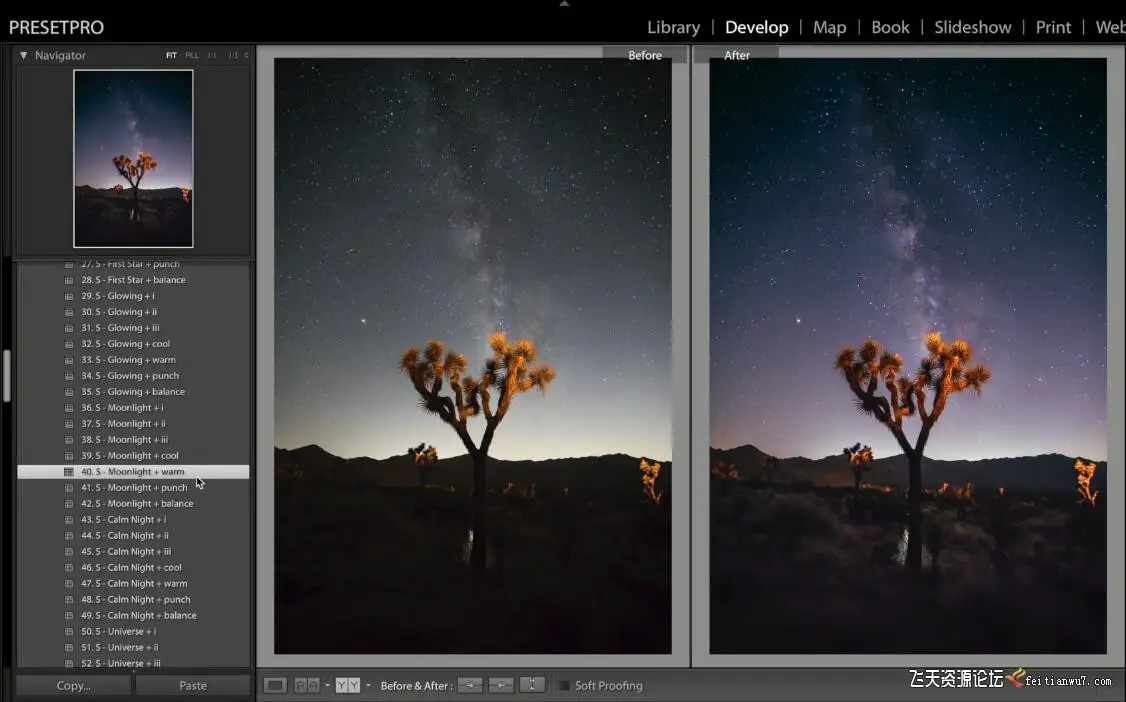
Task: Open Reference view options dropdown arrow
Action: 327,685
